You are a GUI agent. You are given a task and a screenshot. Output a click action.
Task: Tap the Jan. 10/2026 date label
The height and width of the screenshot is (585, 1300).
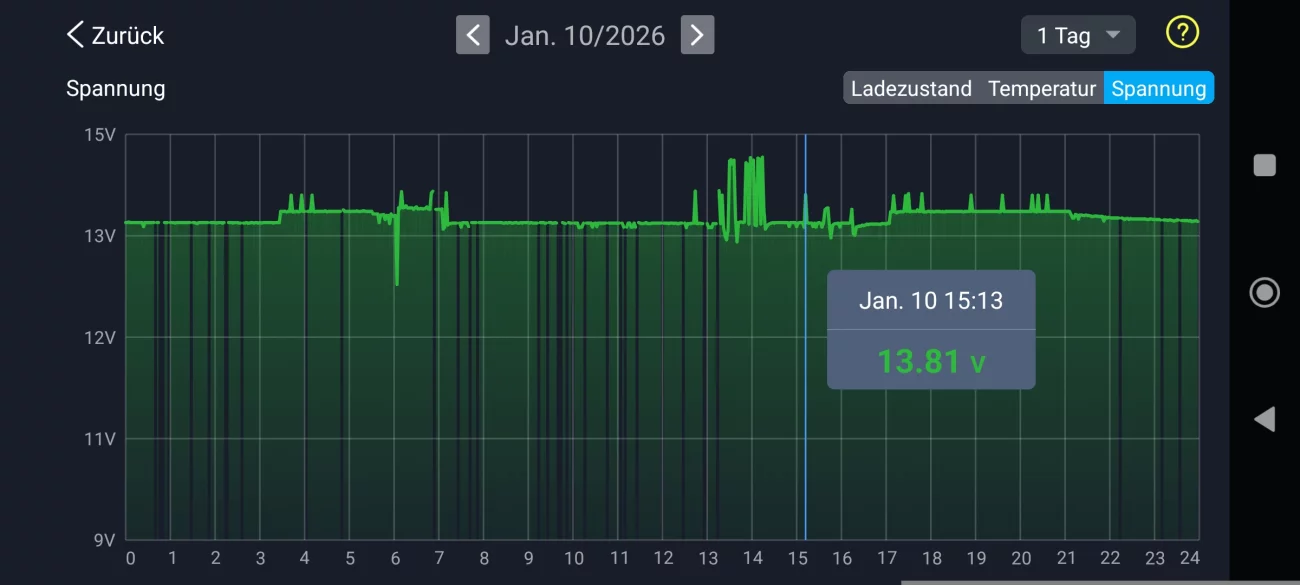pos(585,35)
